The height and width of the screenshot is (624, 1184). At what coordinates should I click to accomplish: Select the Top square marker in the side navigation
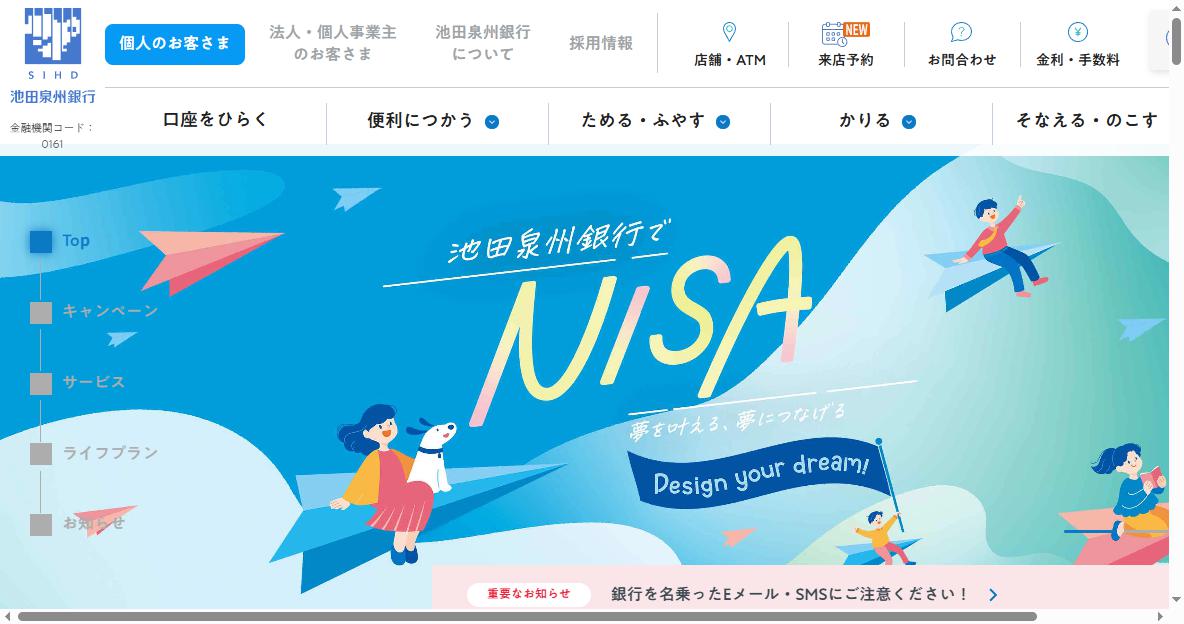click(41, 242)
